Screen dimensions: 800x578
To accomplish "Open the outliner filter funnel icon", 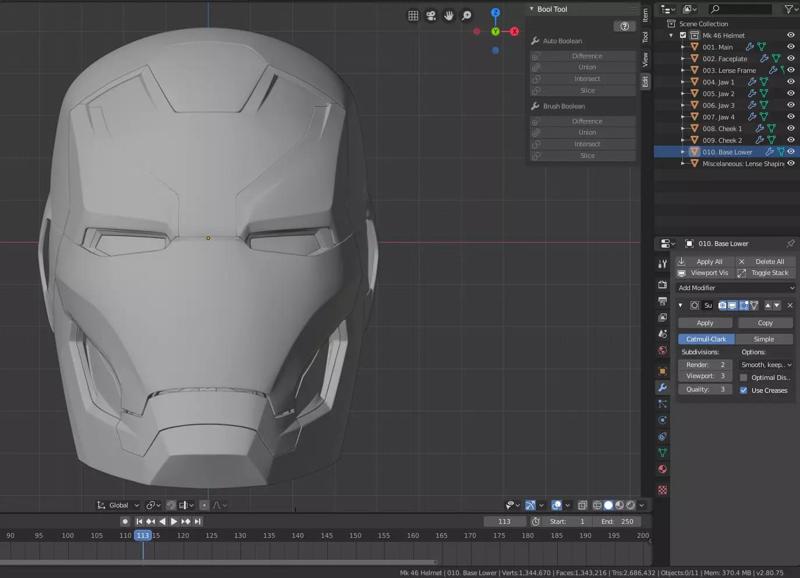I will click(788, 8).
